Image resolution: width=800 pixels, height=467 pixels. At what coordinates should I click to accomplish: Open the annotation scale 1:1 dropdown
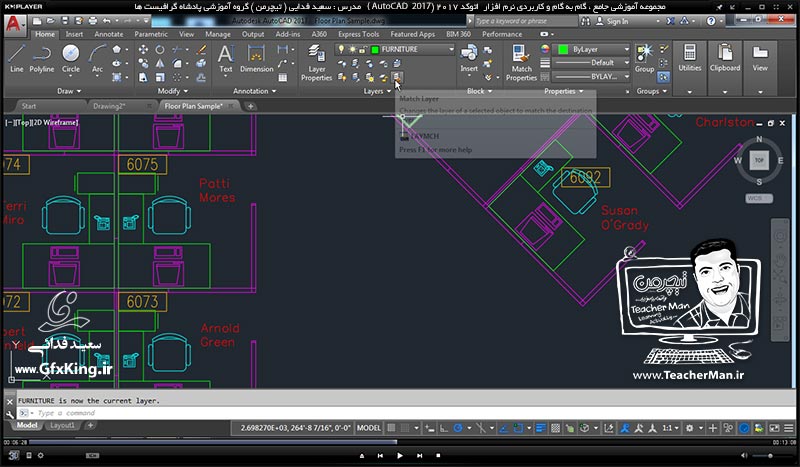coord(670,428)
